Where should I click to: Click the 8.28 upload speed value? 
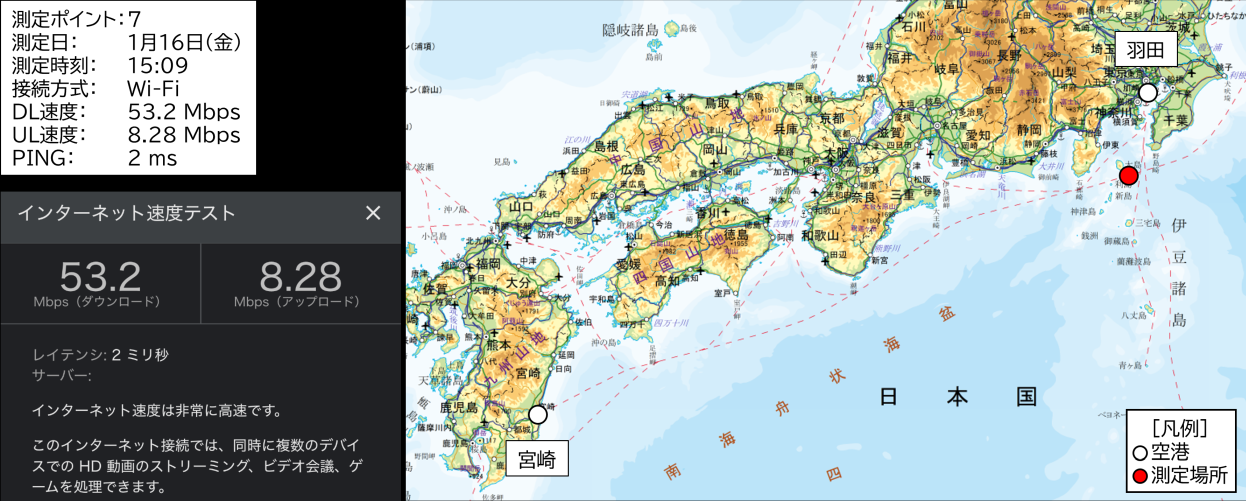tap(301, 277)
